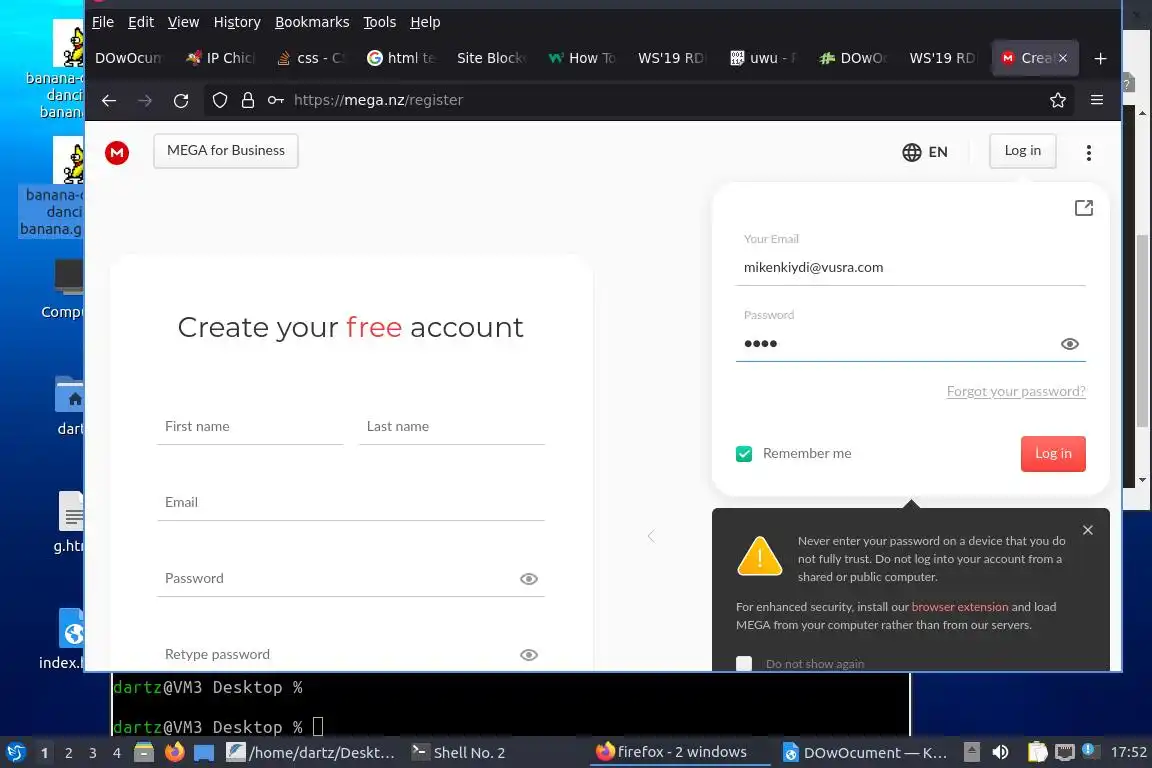
Task: Toggle visibility of registration Password field
Action: click(528, 579)
